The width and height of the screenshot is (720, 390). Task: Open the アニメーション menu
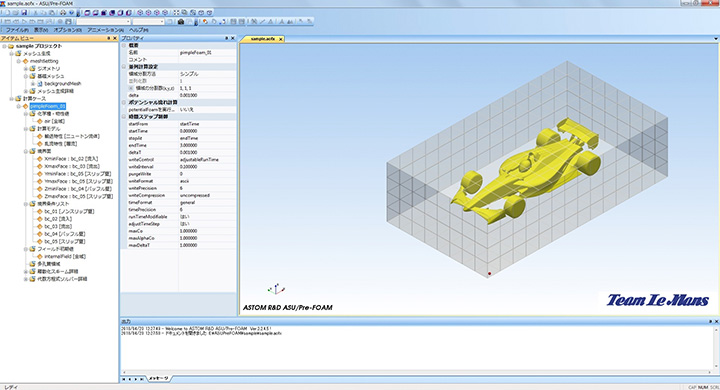106,30
